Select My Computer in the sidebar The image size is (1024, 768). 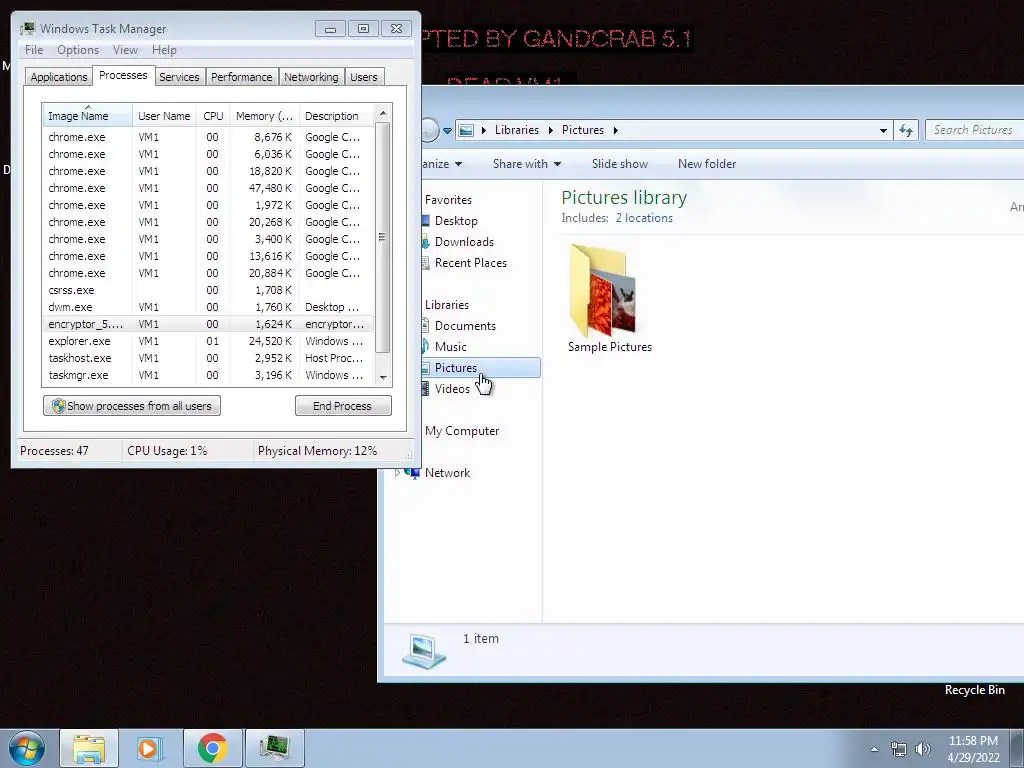click(462, 431)
